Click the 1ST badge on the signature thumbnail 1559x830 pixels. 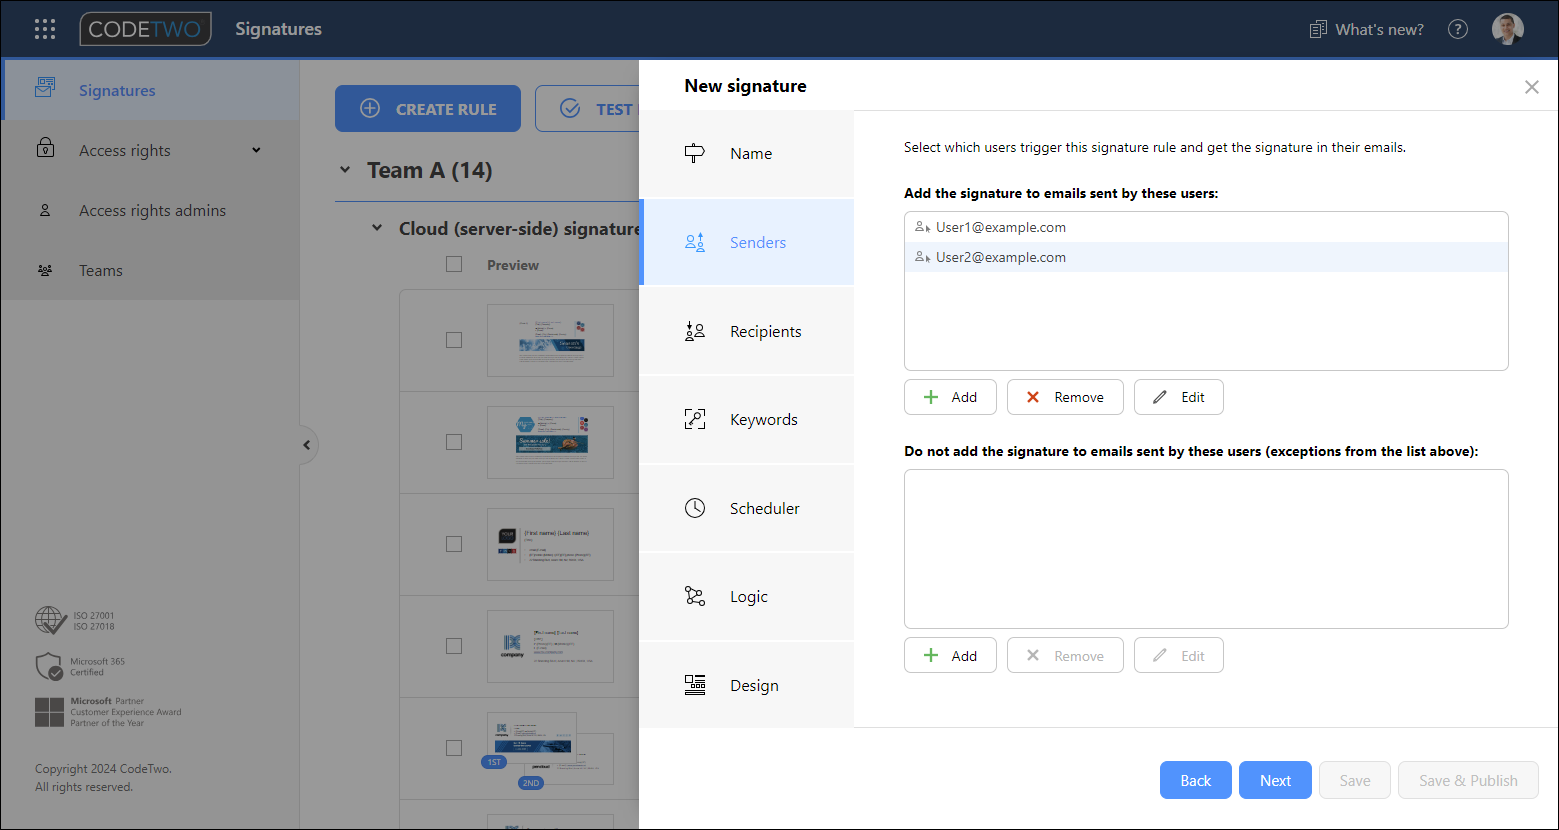(494, 762)
